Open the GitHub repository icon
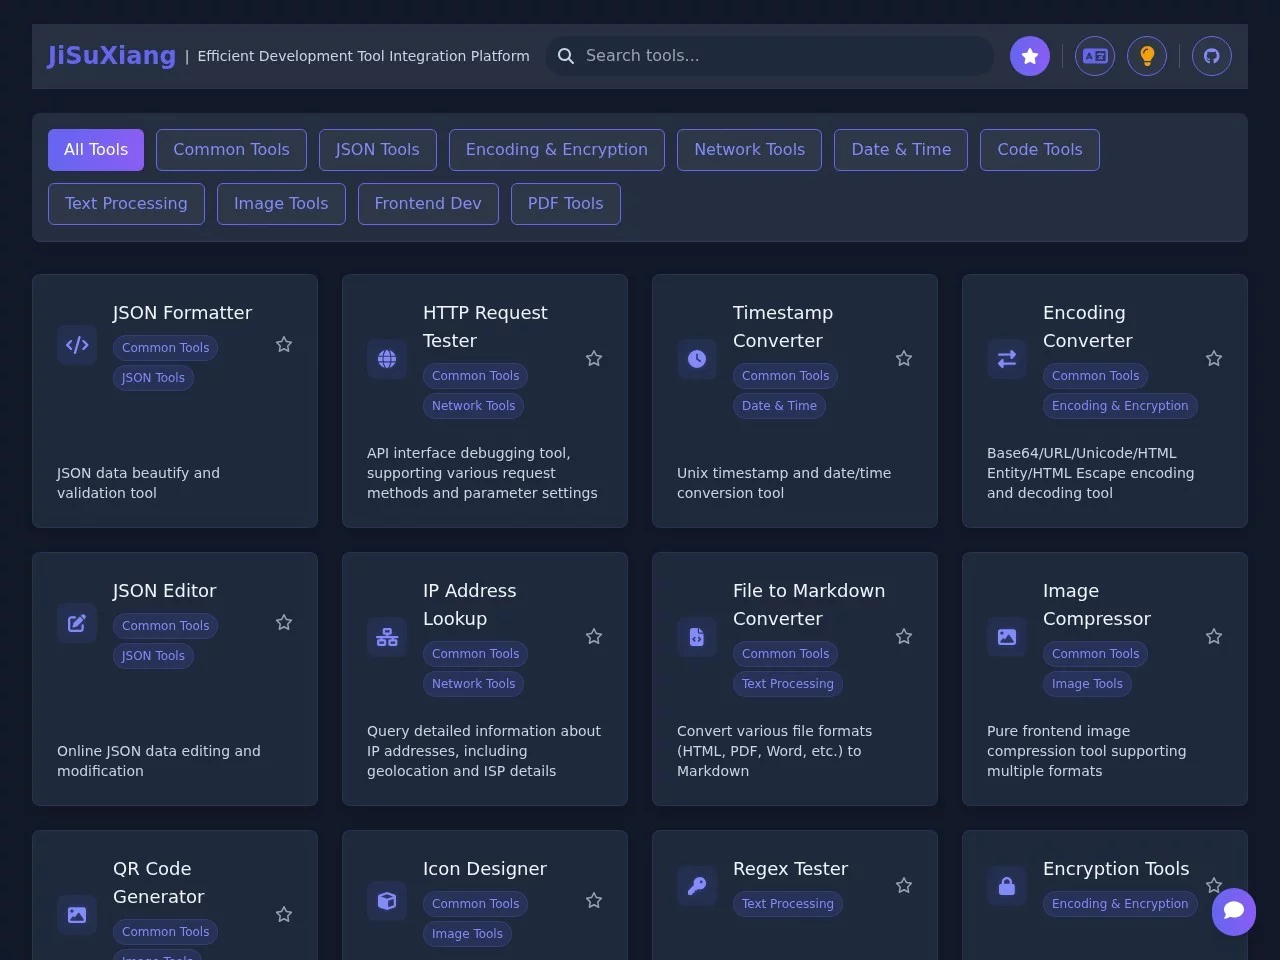1280x960 pixels. tap(1211, 56)
